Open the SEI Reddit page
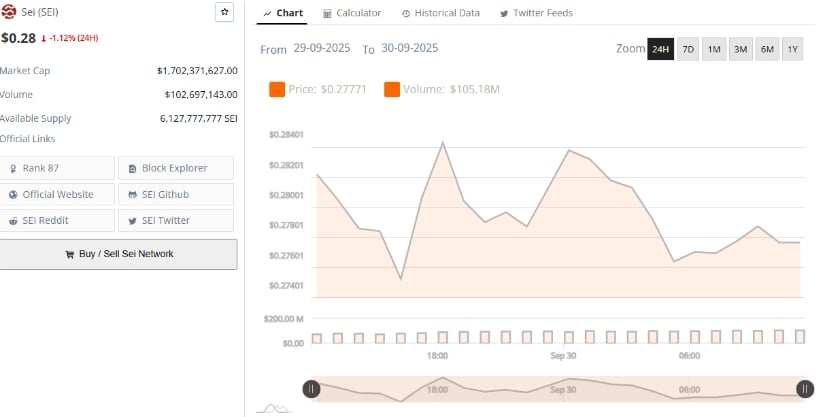The width and height of the screenshot is (825, 417). coord(58,220)
